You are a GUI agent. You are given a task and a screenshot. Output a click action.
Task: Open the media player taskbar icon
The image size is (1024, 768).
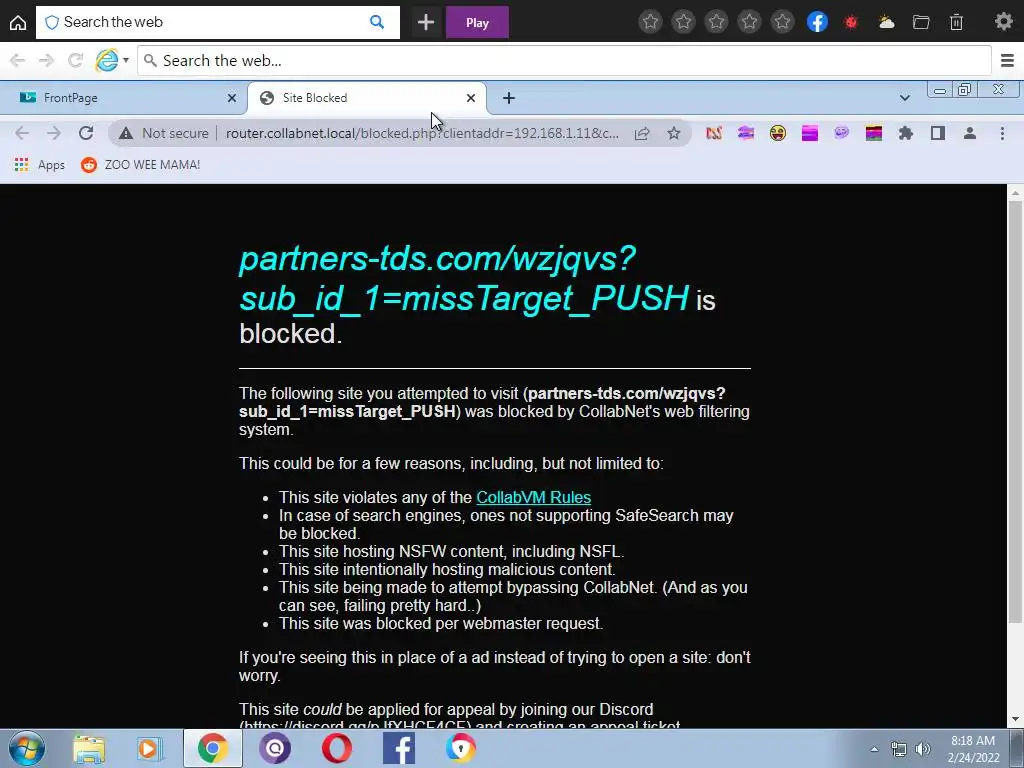coord(150,748)
